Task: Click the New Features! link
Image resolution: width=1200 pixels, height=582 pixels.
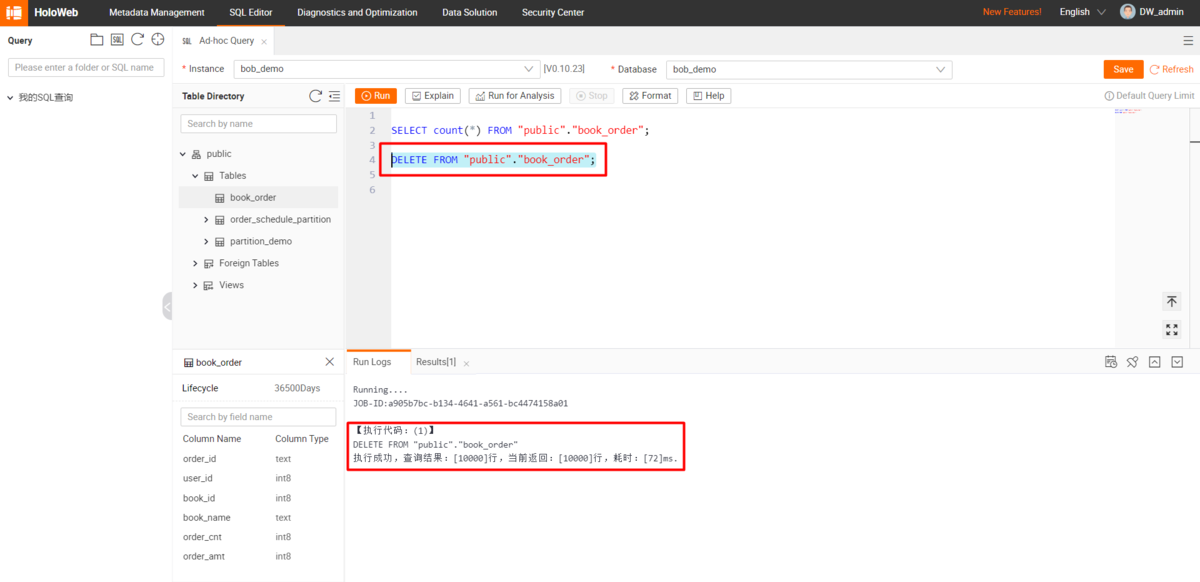Action: (x=1012, y=12)
